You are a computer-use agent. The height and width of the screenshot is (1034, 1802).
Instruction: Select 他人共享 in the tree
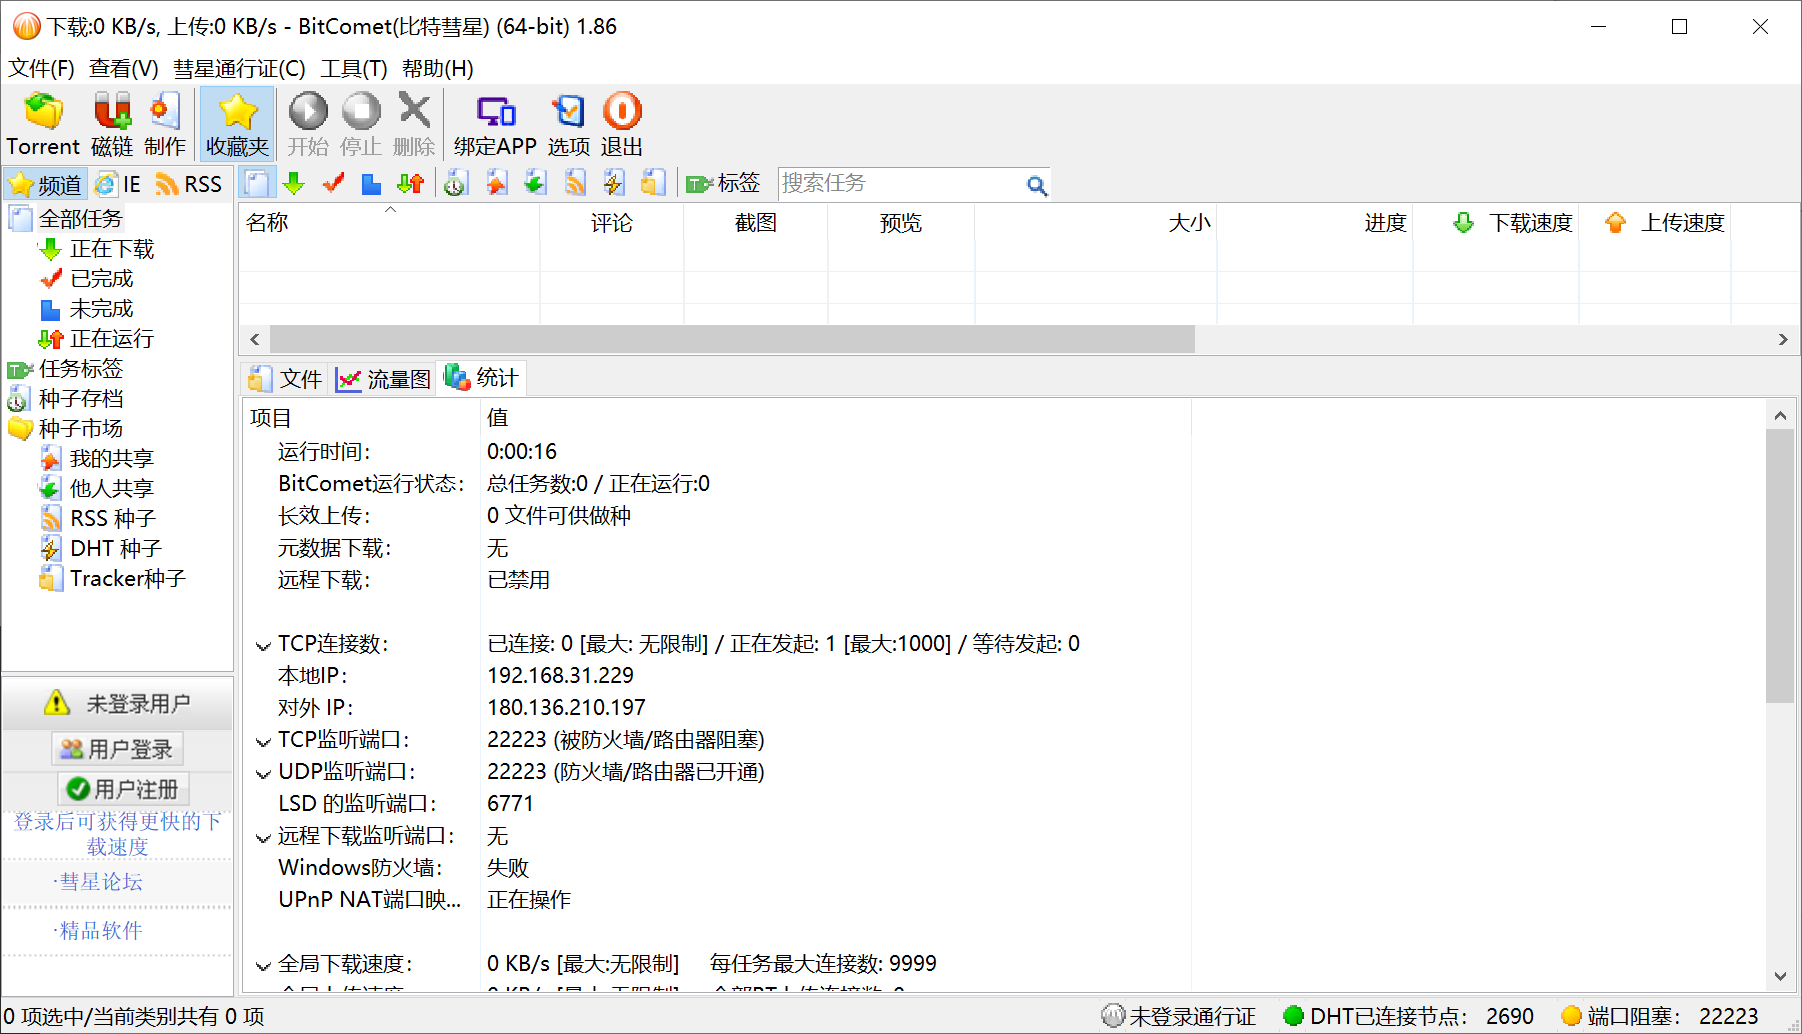coord(112,488)
